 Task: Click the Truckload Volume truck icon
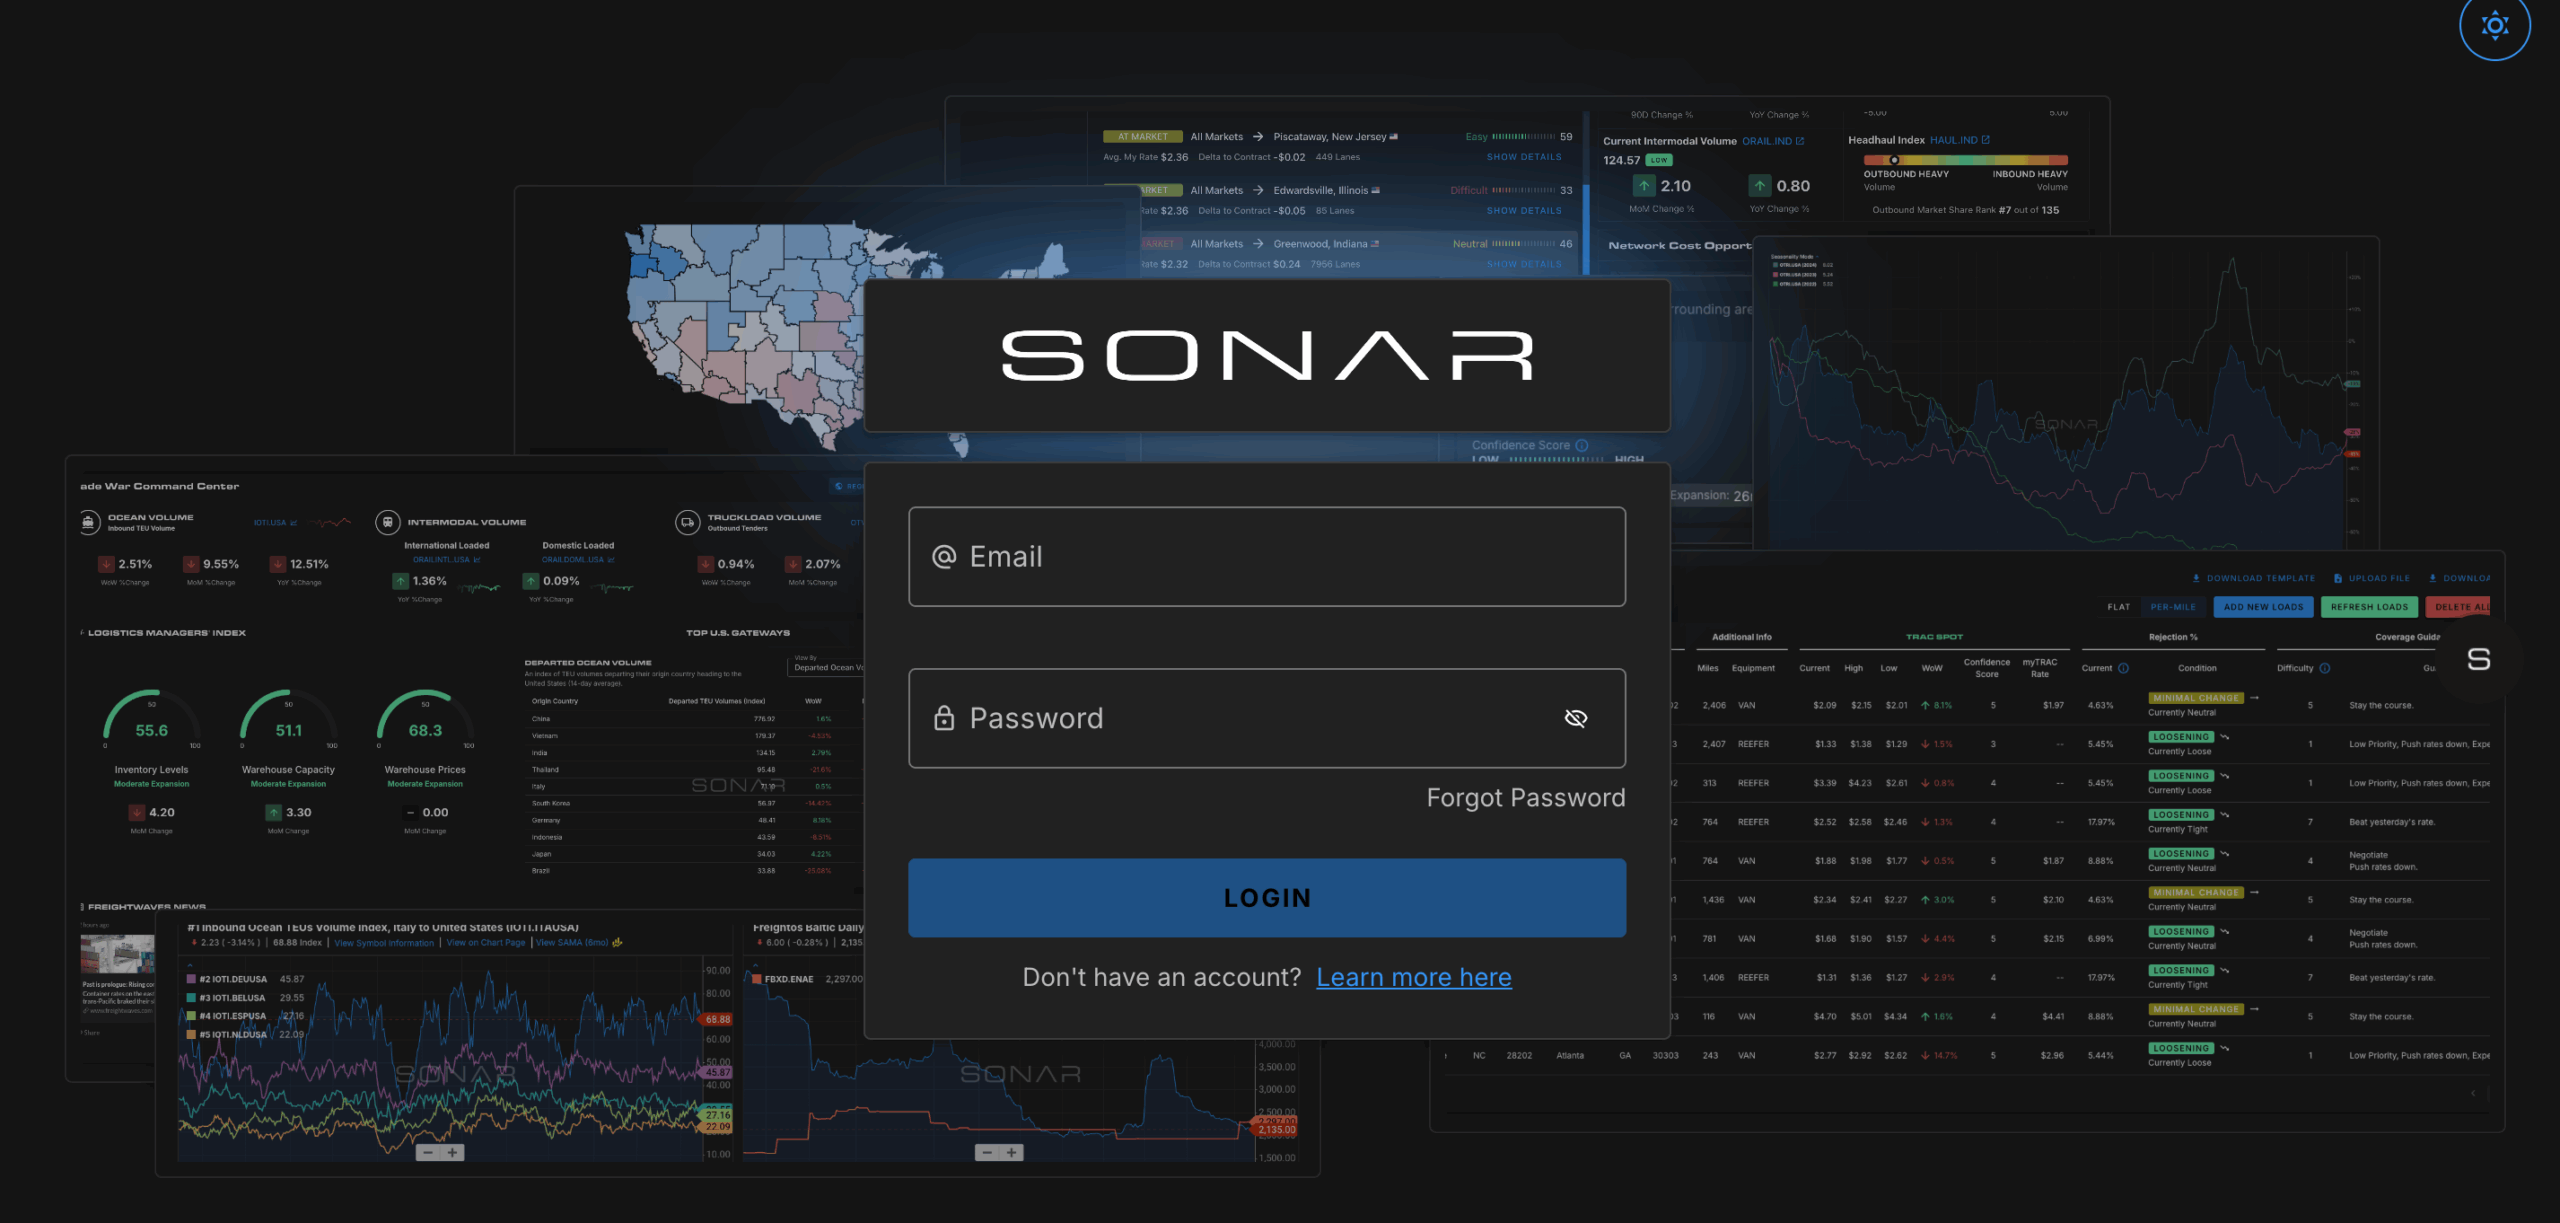(687, 522)
